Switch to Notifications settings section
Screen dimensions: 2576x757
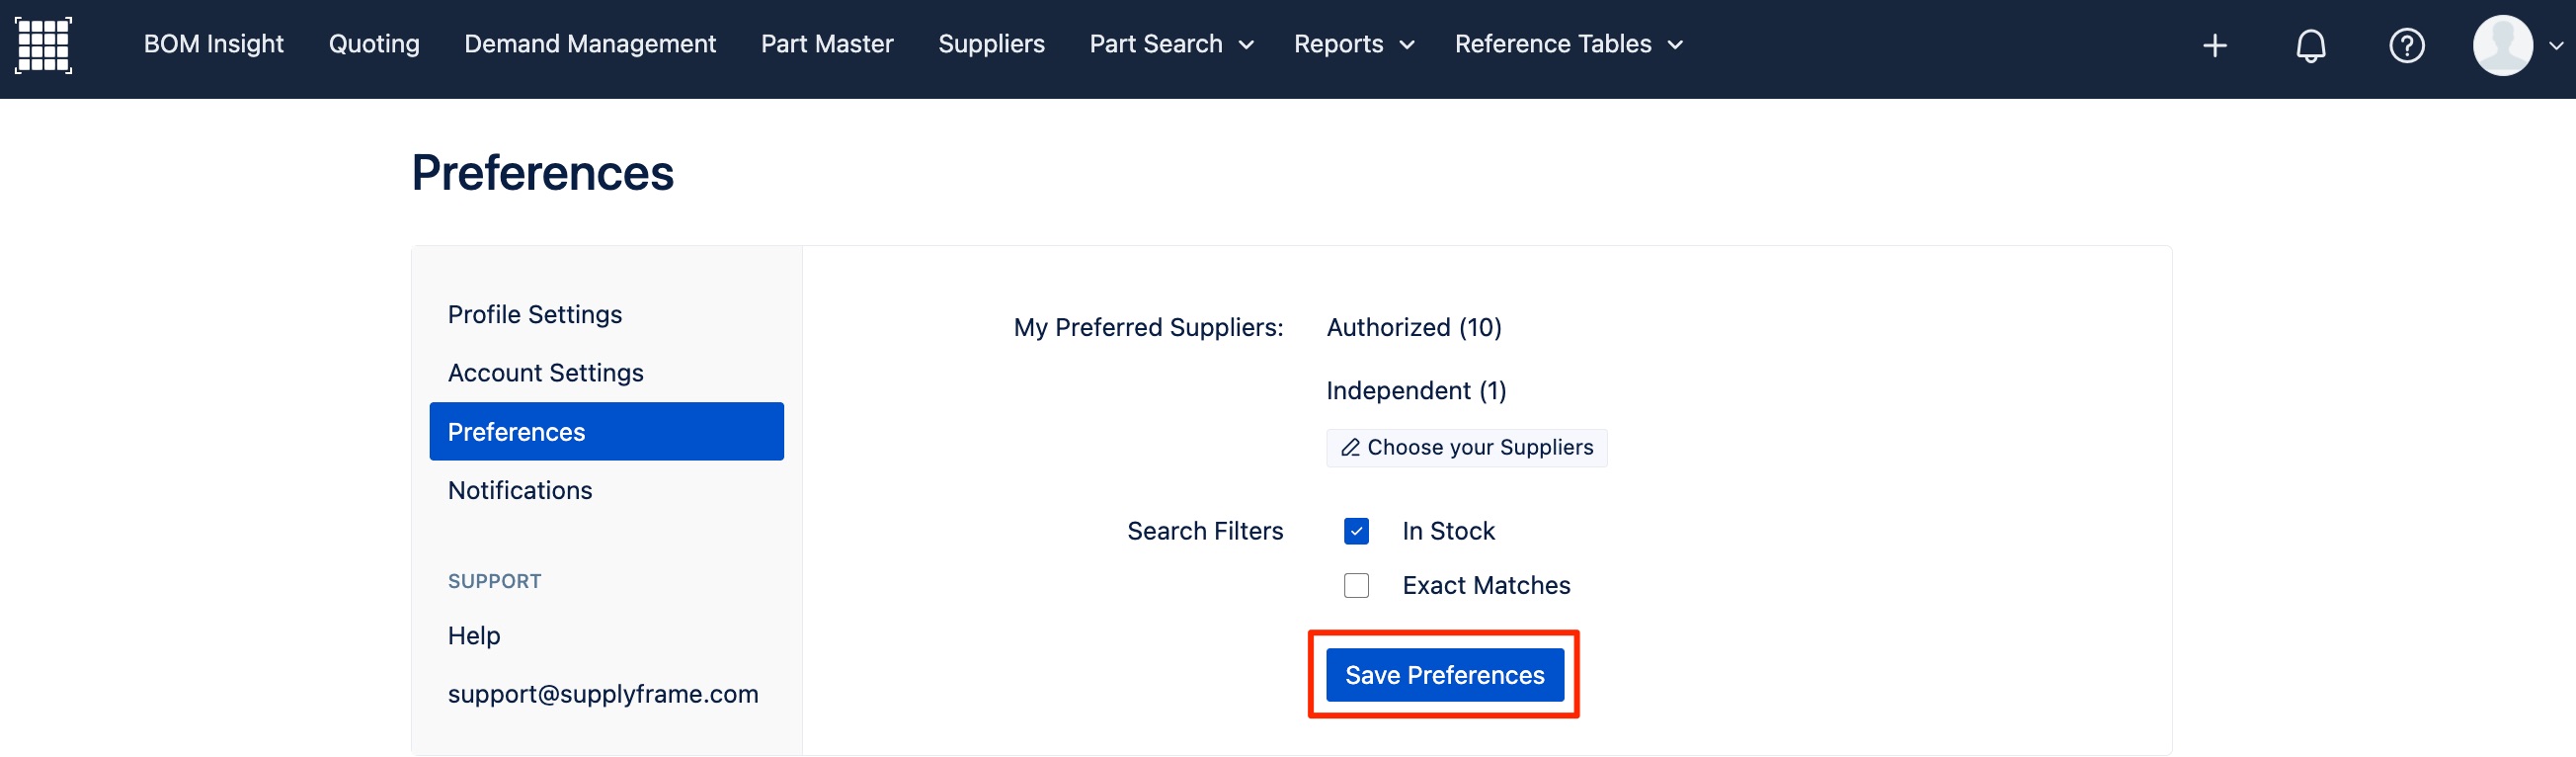point(520,490)
